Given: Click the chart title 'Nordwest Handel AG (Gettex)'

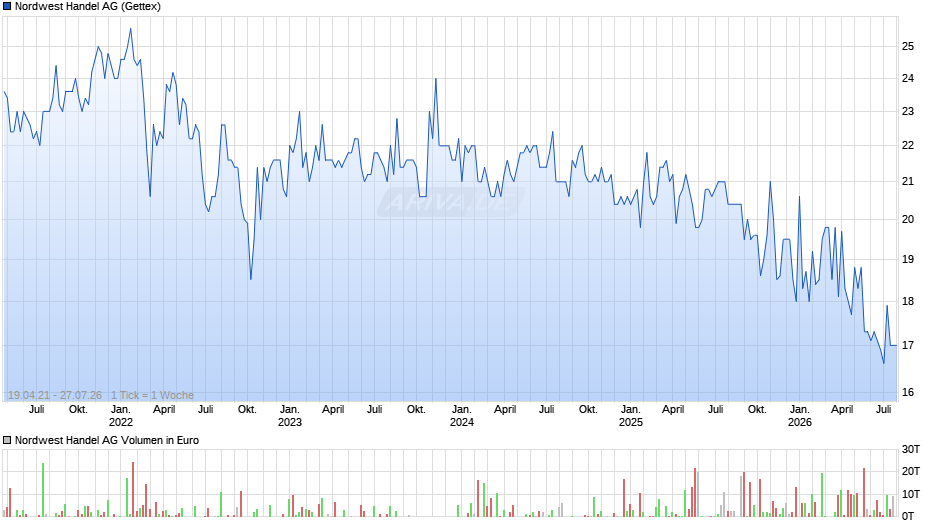Looking at the screenshot, I should click(88, 7).
